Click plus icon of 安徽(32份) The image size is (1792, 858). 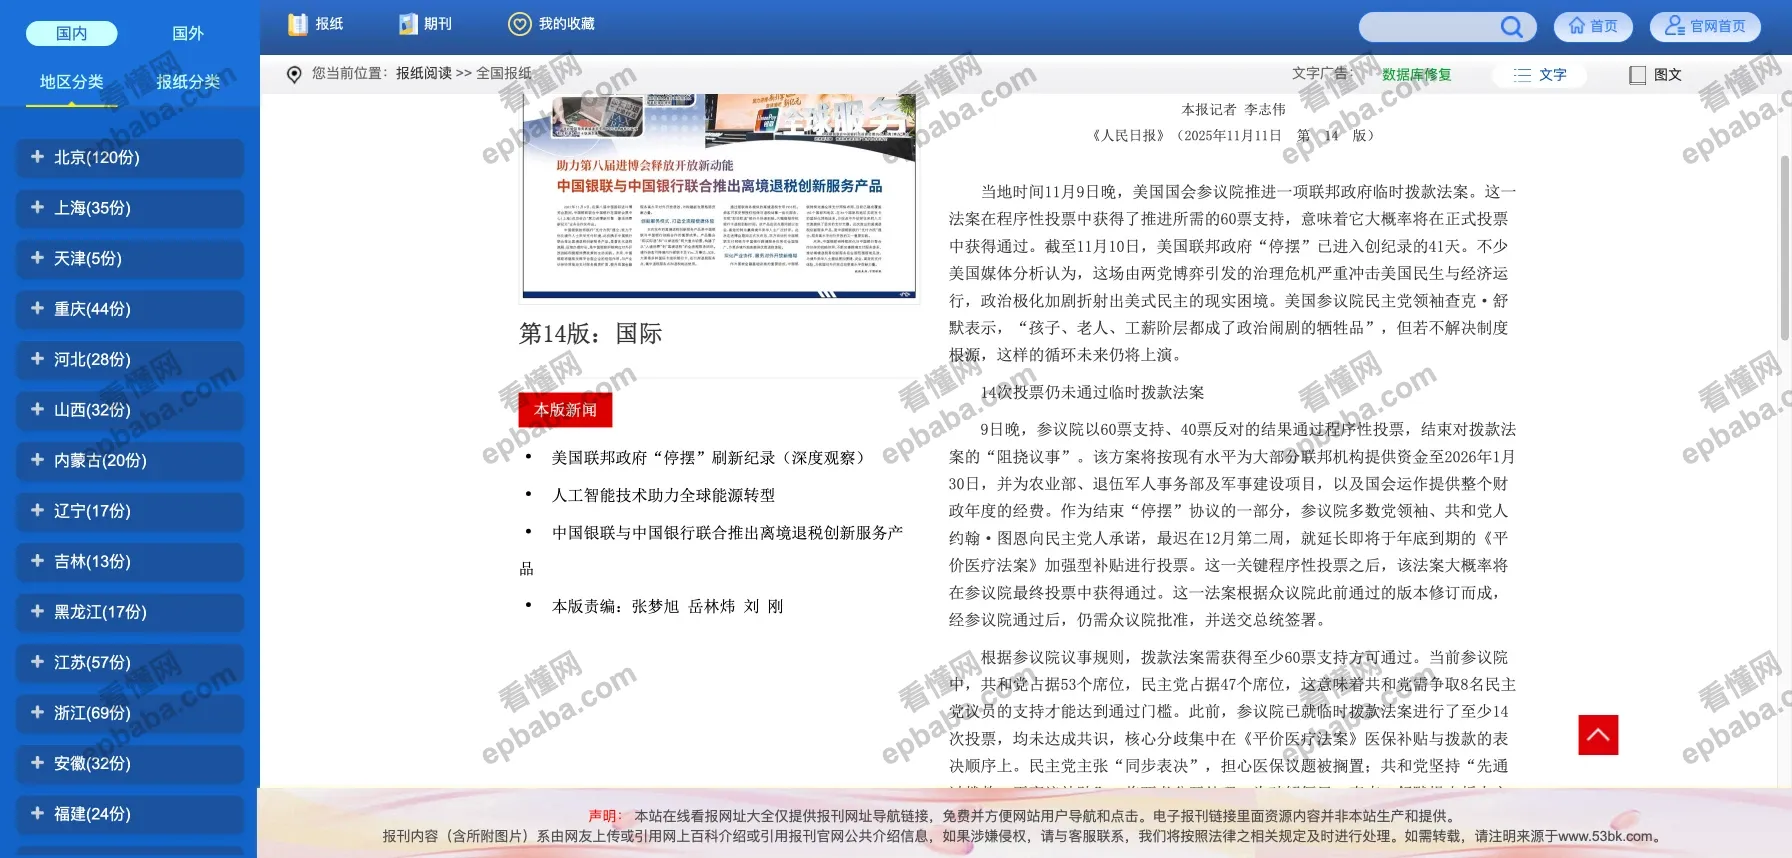[x=37, y=762]
